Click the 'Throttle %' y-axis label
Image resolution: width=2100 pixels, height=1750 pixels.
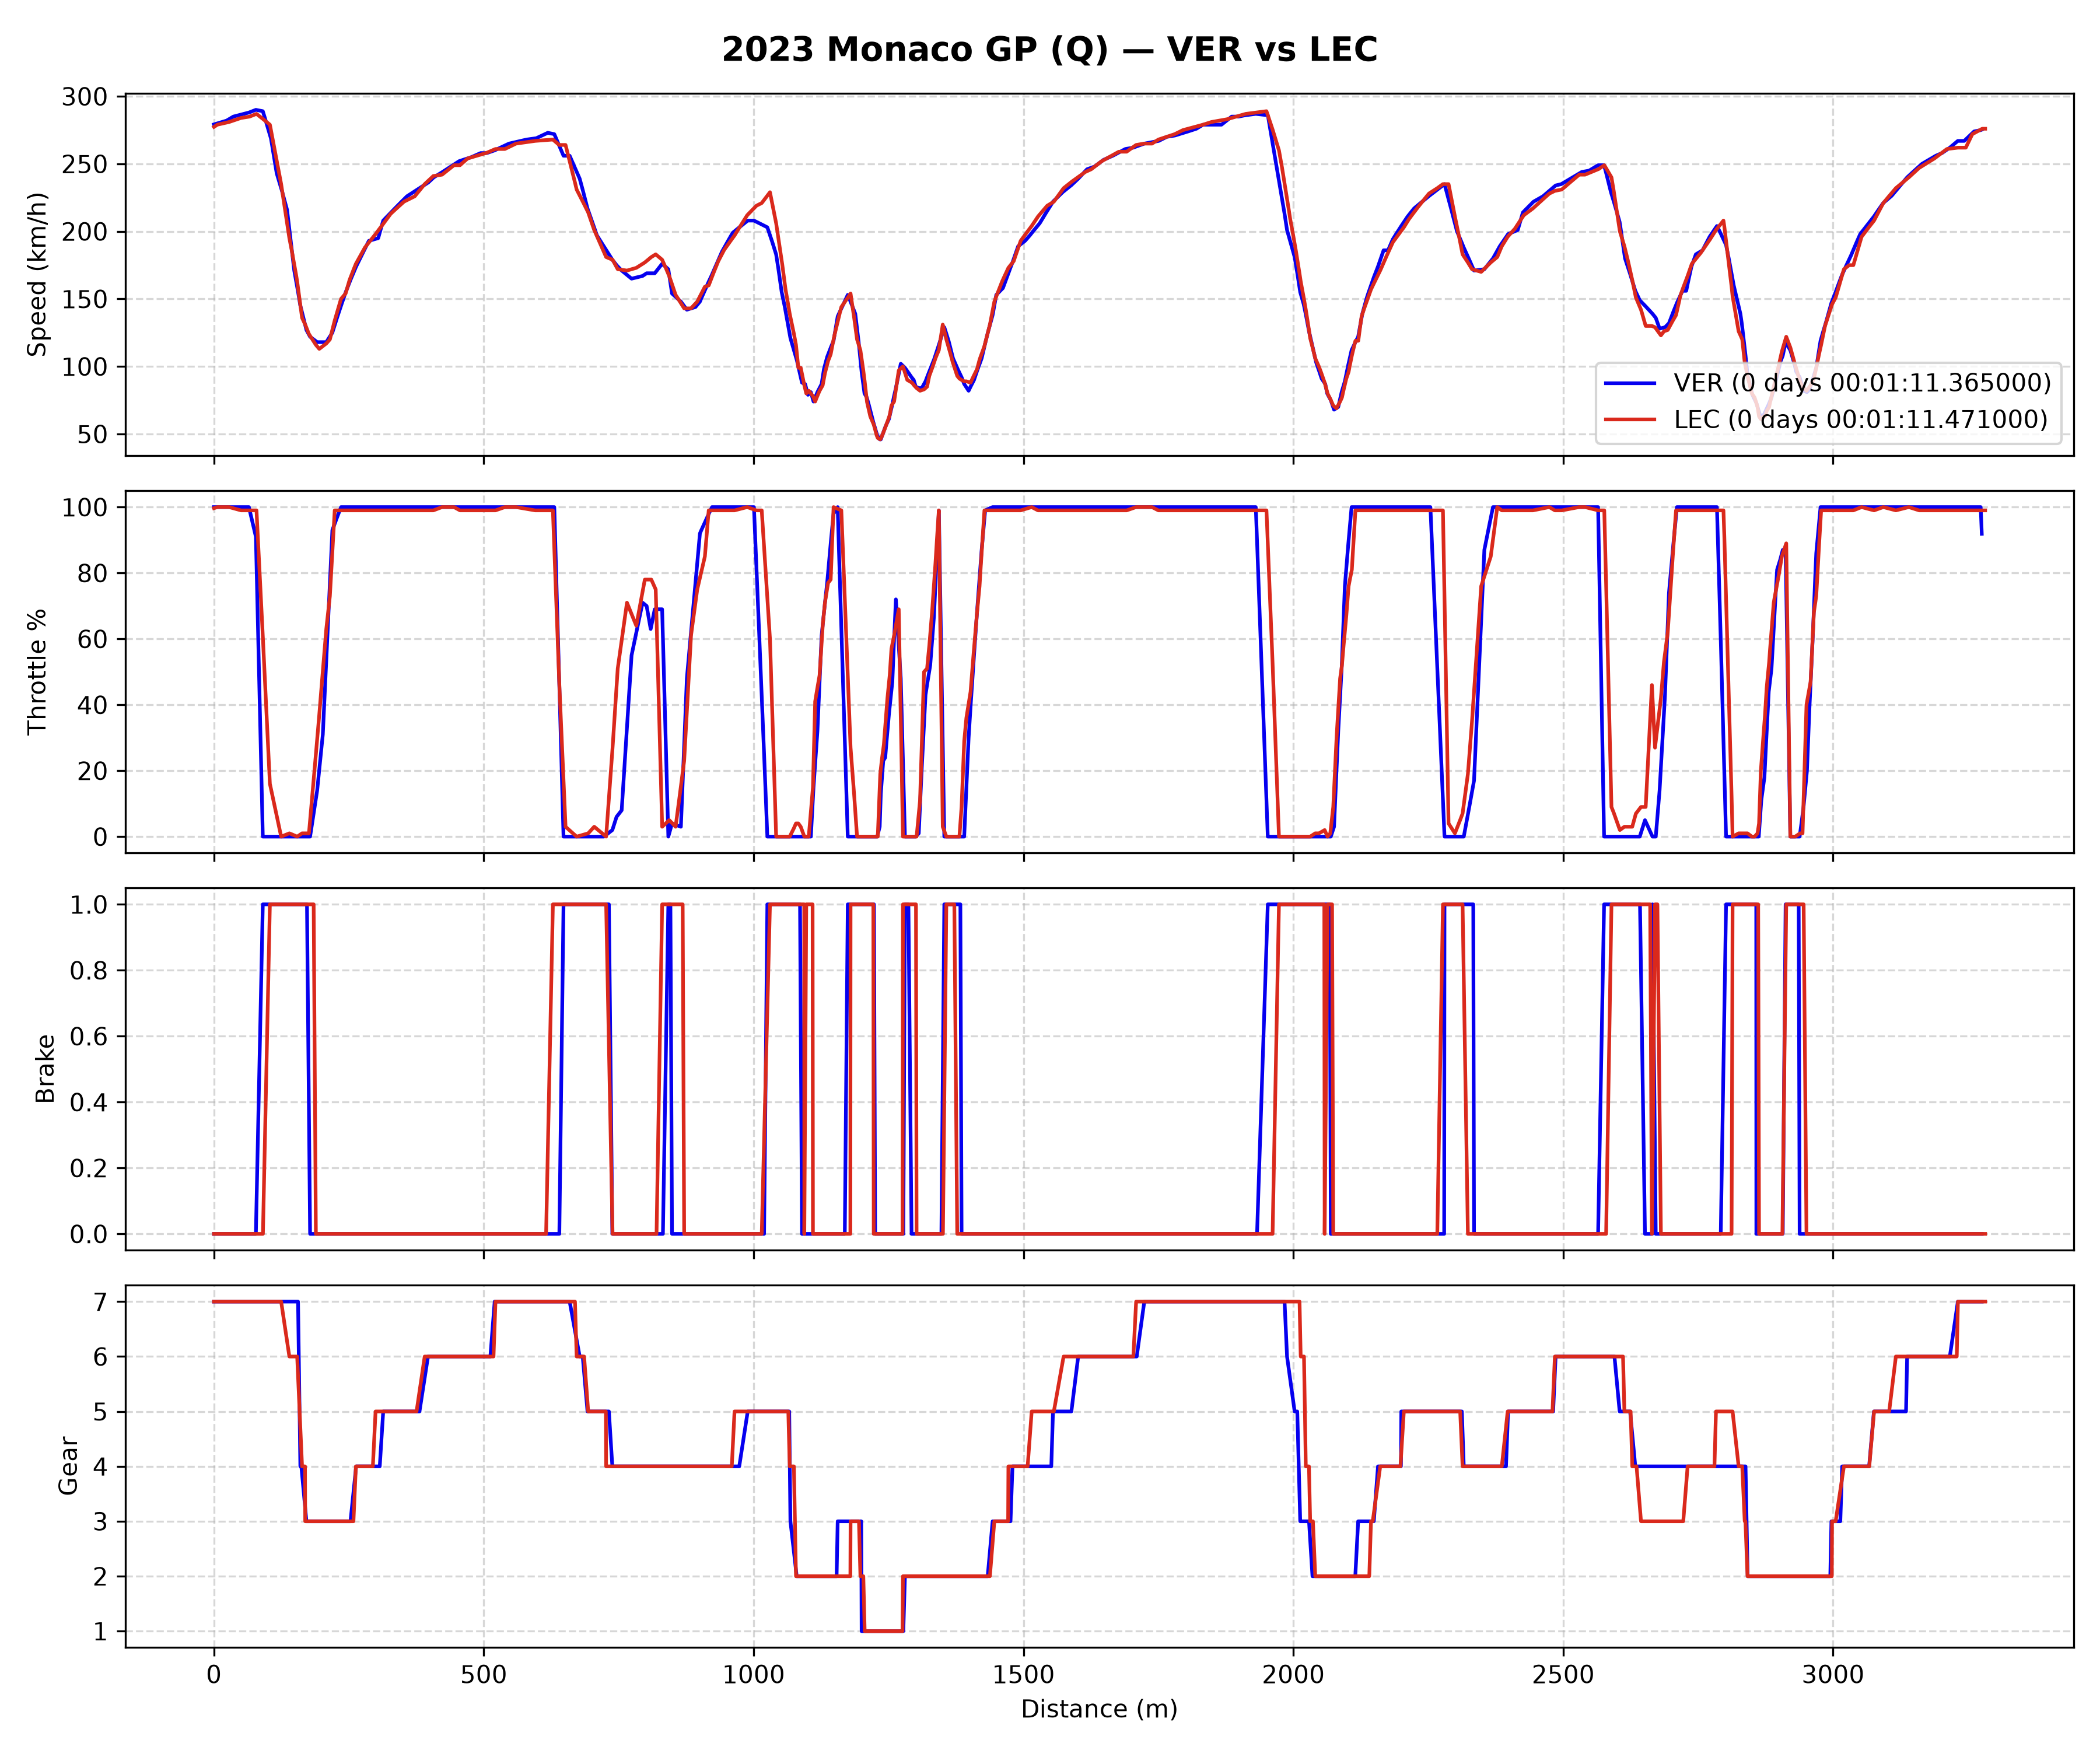click(38, 672)
